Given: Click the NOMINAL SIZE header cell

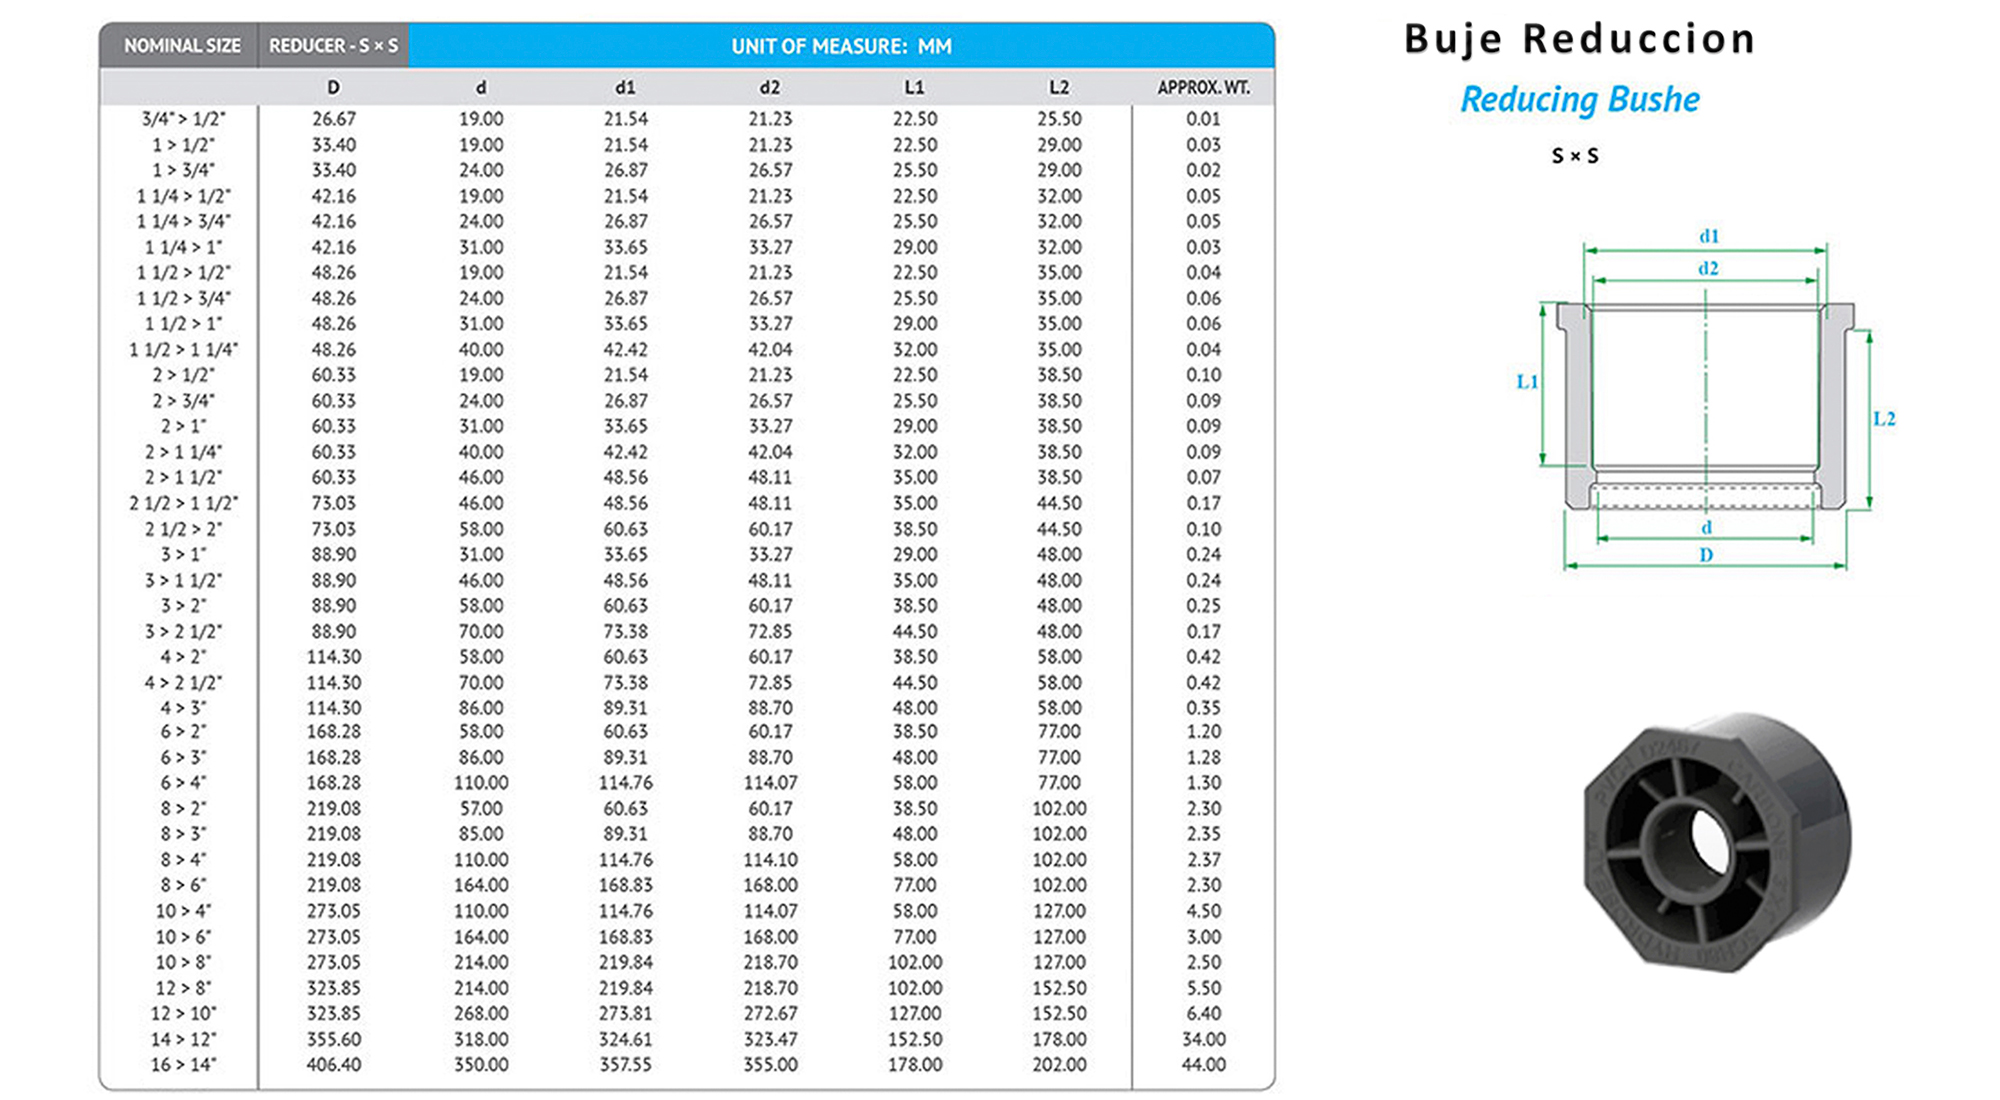Looking at the screenshot, I should [181, 46].
